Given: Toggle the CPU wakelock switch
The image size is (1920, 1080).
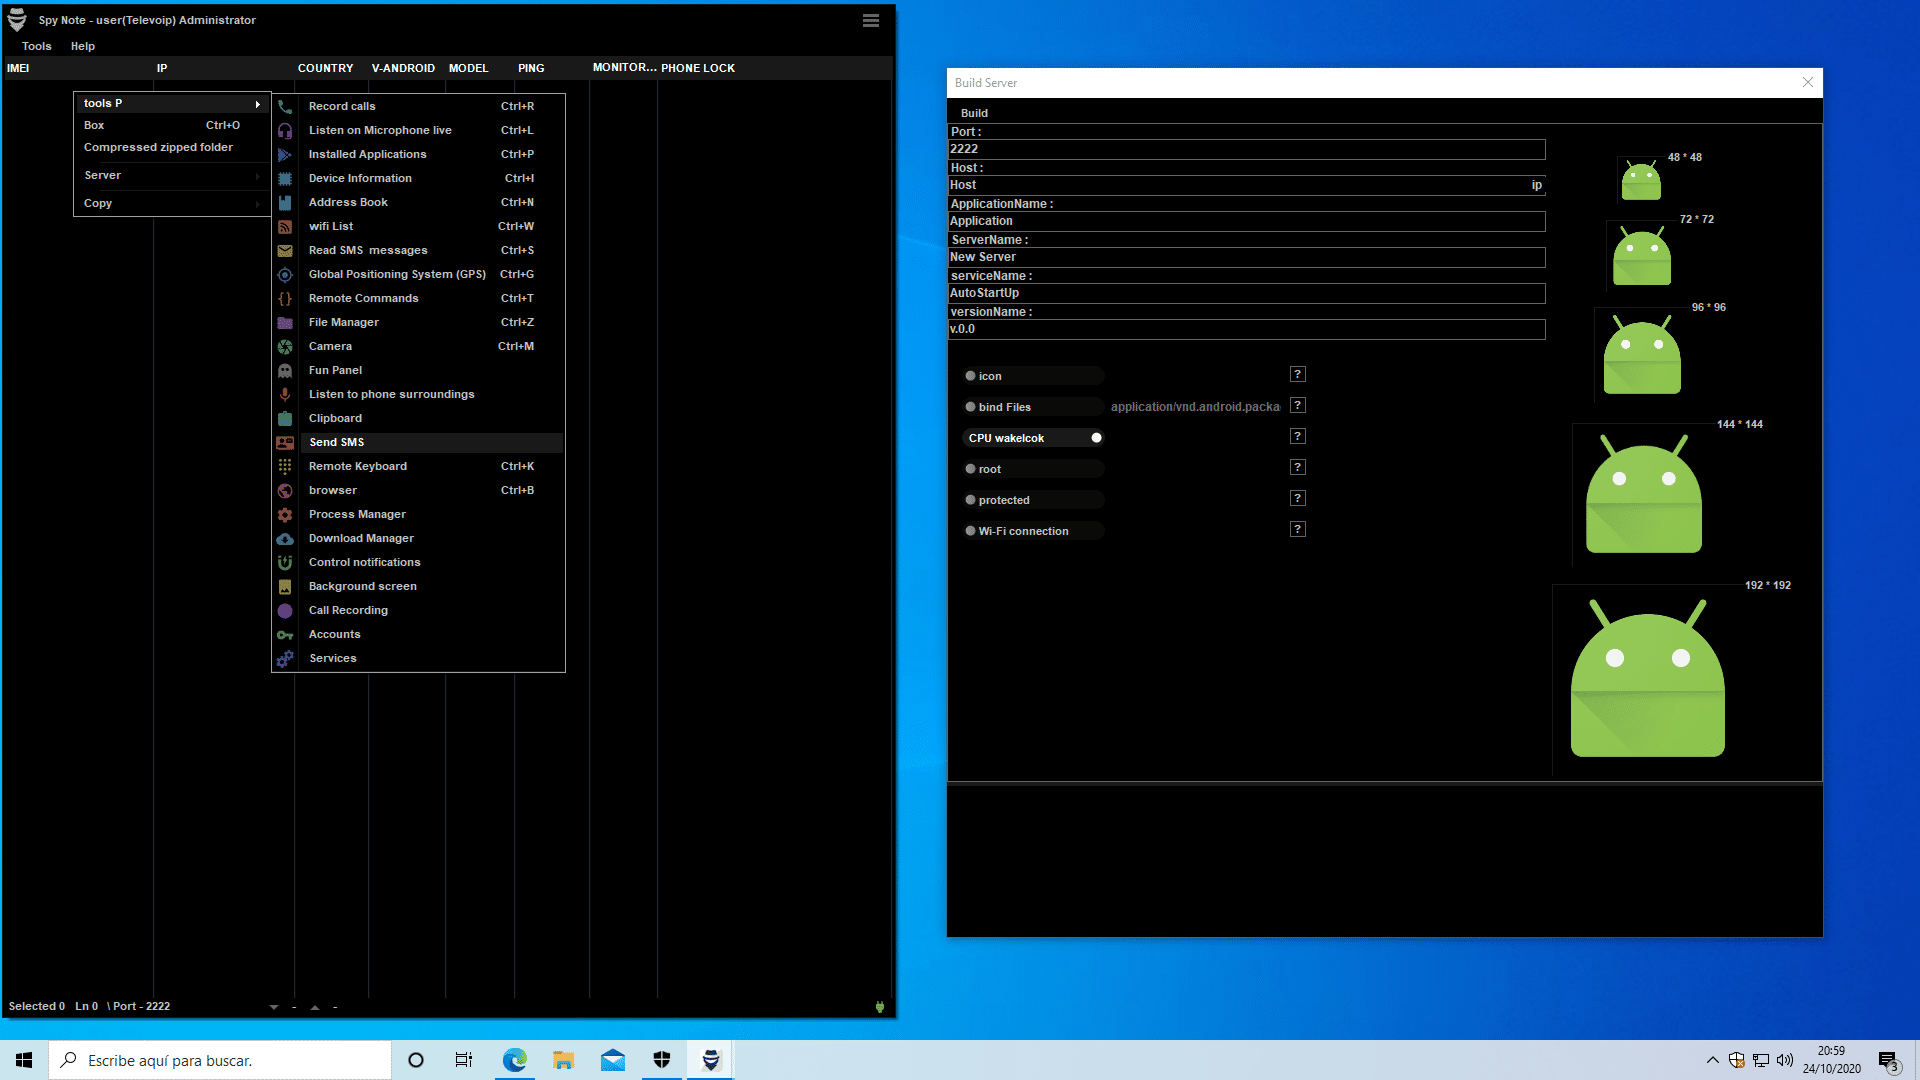Looking at the screenshot, I should pyautogui.click(x=1096, y=438).
